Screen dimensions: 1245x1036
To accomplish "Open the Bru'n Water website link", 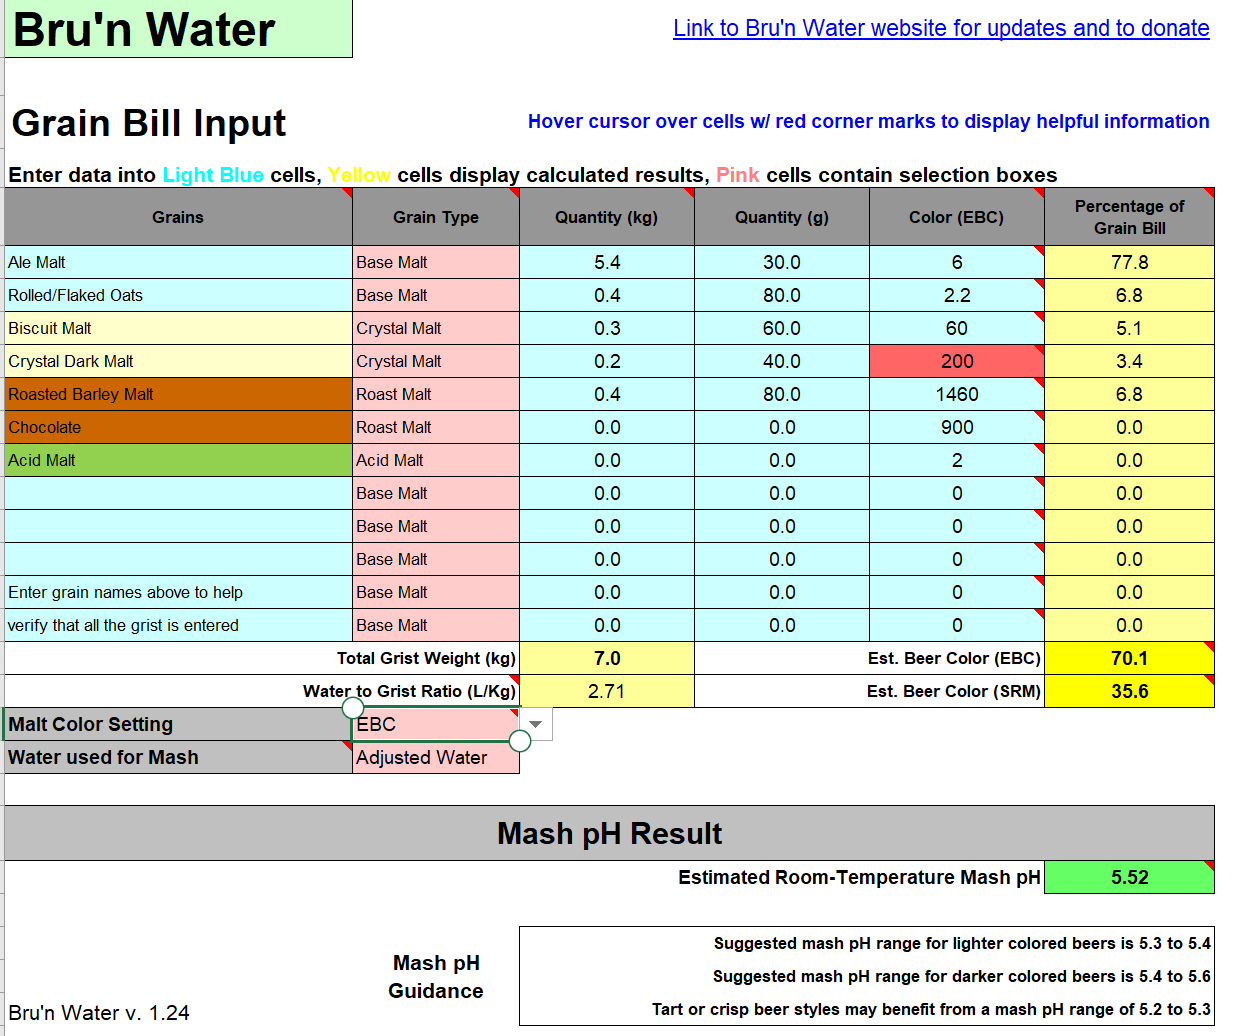I will (x=940, y=28).
